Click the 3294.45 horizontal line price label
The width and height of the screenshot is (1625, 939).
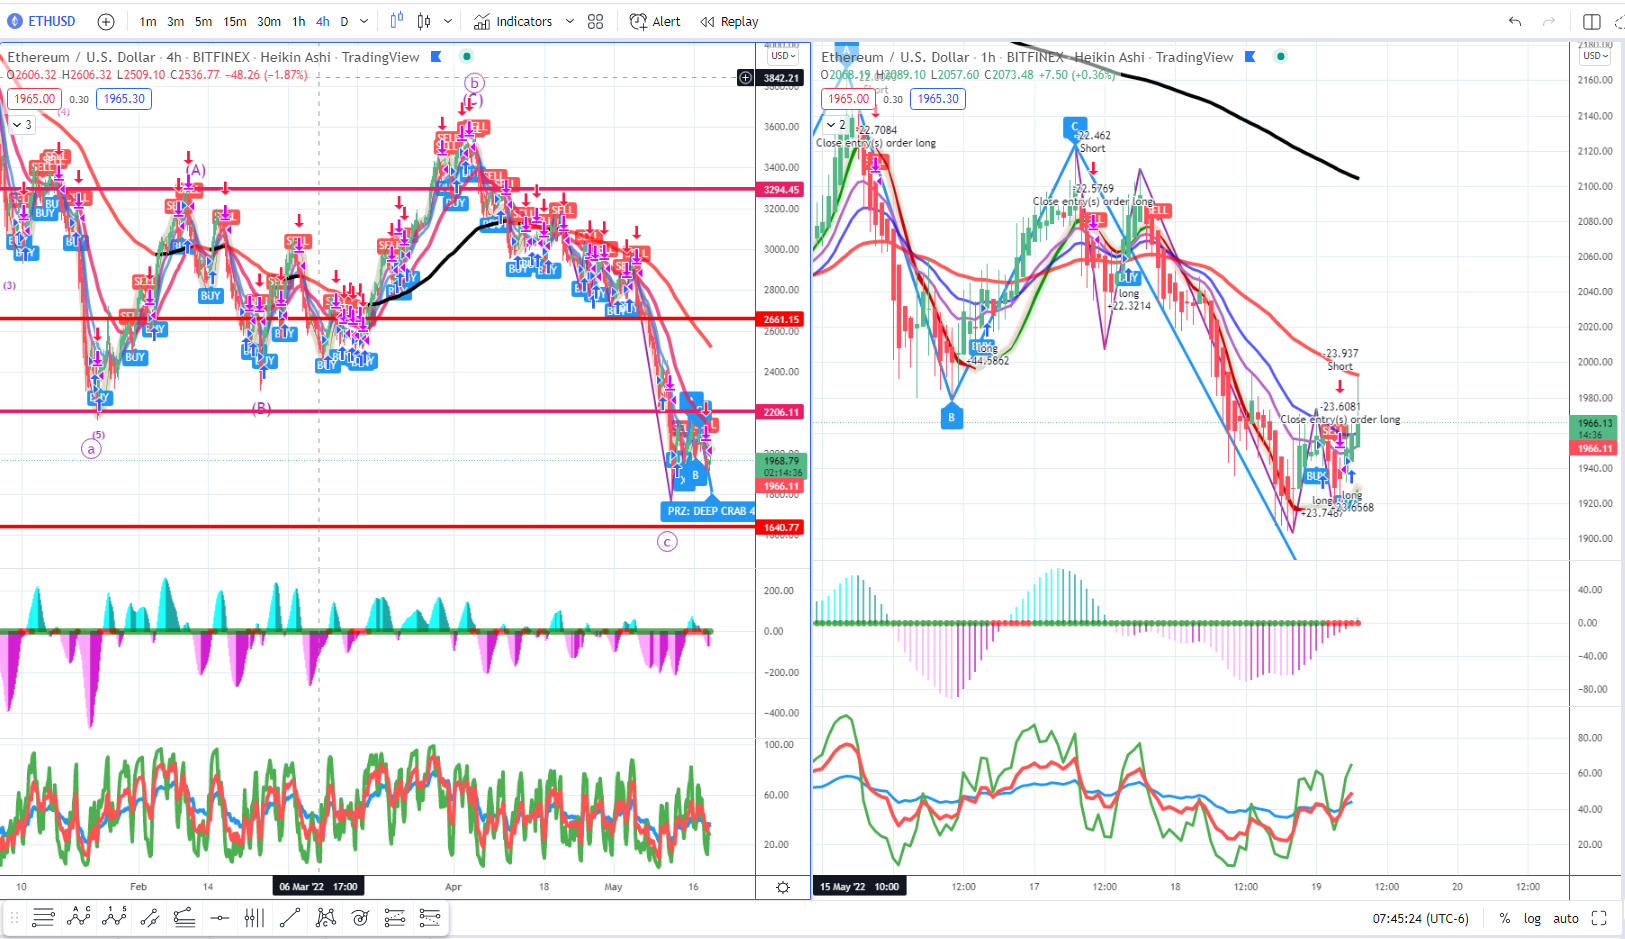point(782,189)
